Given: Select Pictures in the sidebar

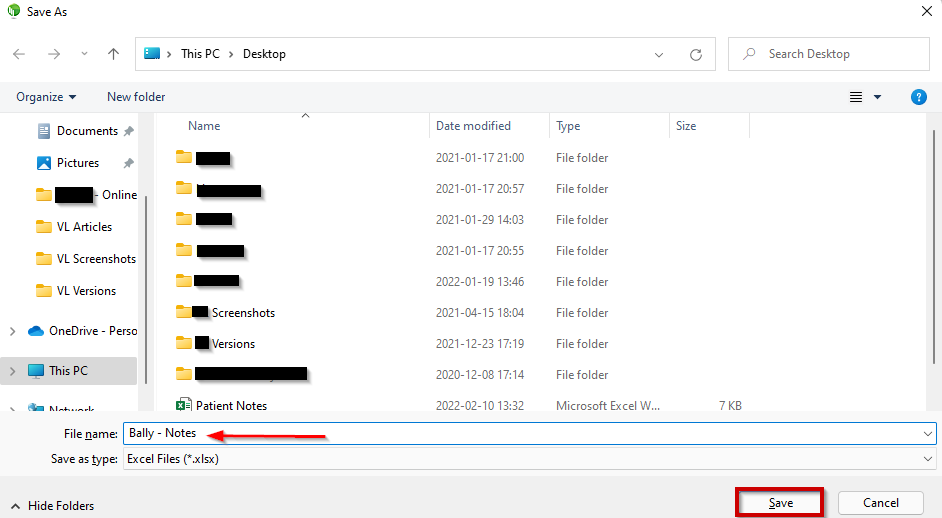Looking at the screenshot, I should [x=77, y=163].
